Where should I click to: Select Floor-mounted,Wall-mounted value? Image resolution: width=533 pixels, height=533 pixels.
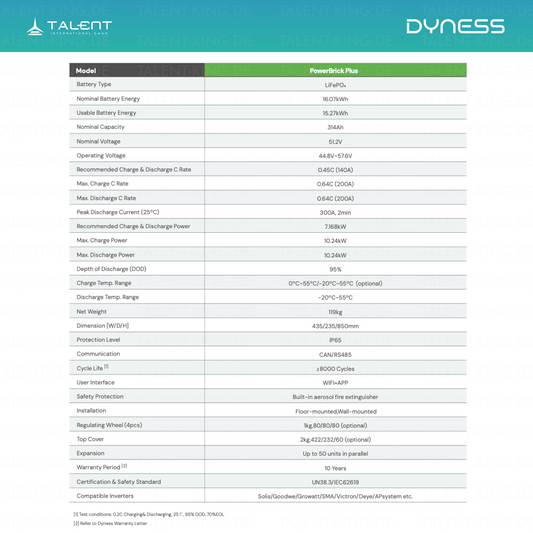336,412
